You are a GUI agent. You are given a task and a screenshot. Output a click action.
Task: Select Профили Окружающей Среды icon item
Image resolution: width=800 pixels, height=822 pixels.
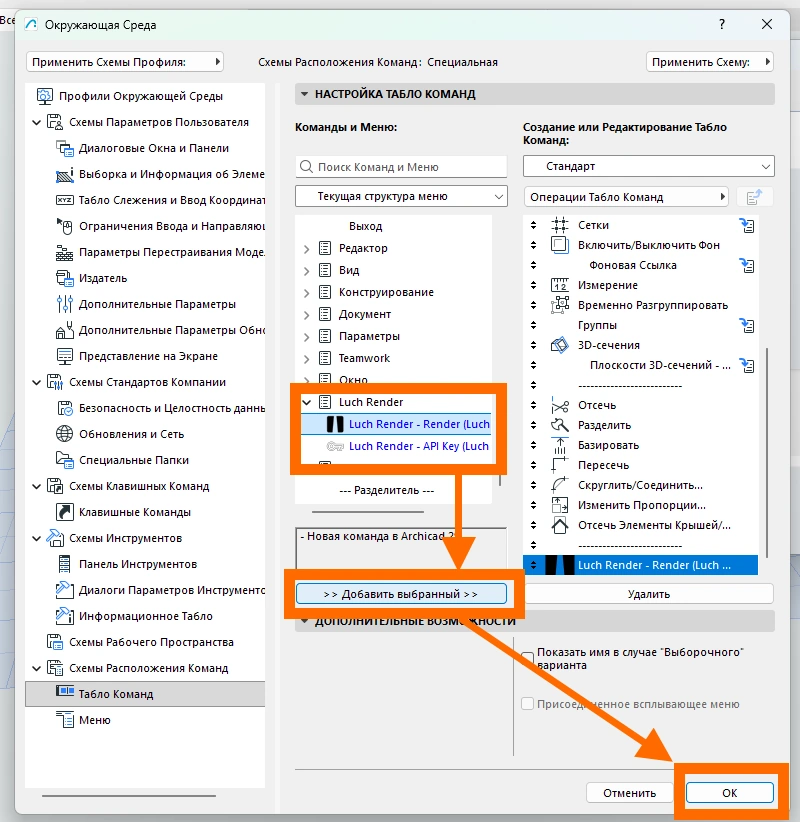point(45,96)
